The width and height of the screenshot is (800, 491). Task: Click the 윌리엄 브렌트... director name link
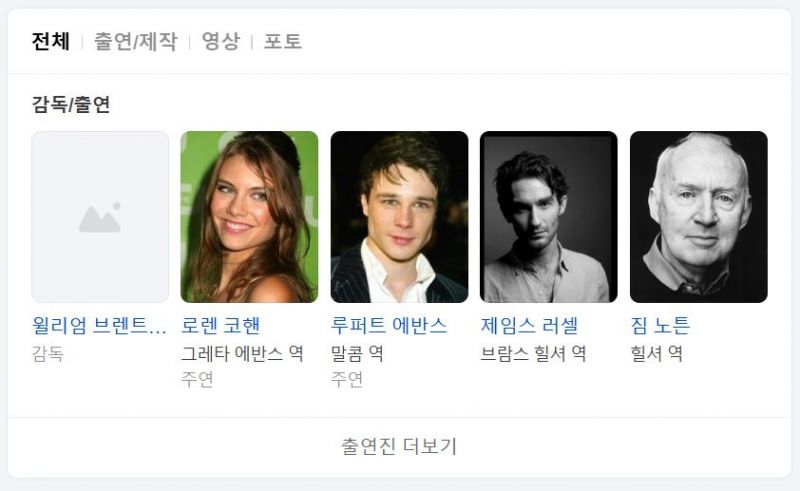(x=99, y=326)
